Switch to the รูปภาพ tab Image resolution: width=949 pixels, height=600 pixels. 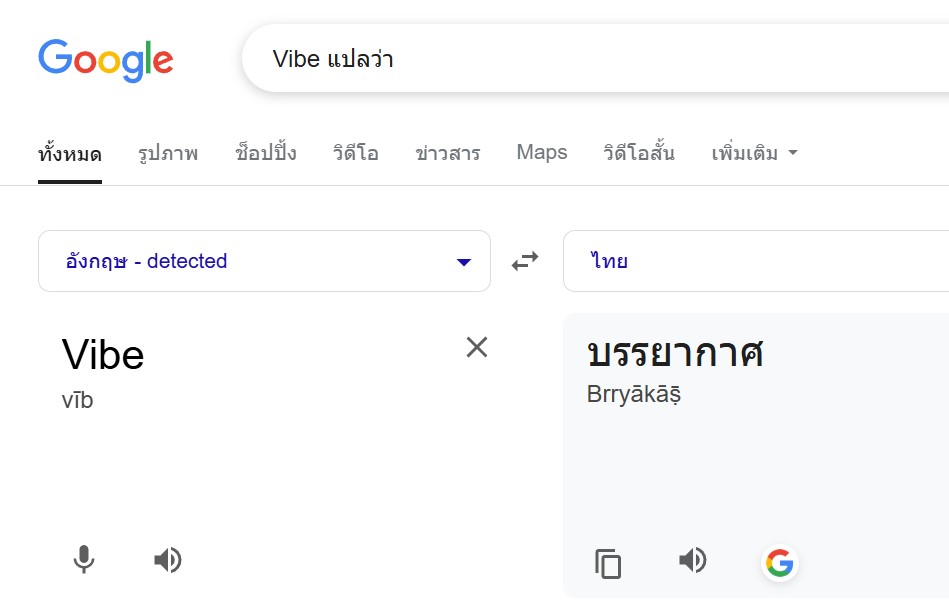click(x=168, y=153)
